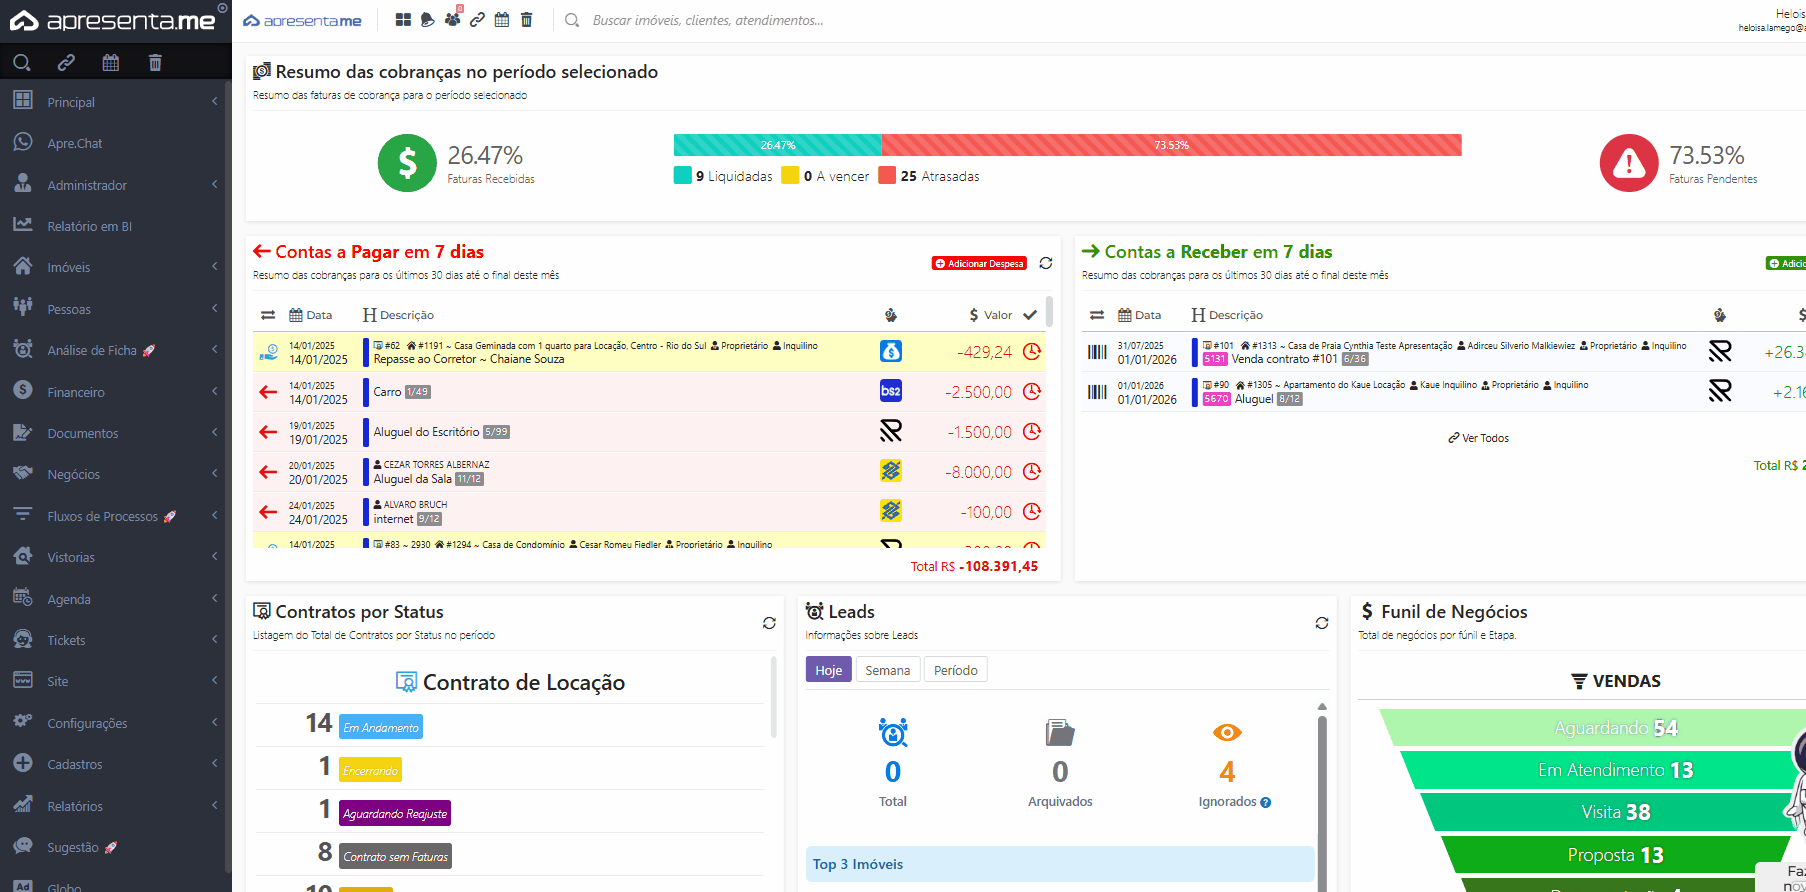Select the Período tab in Leads
The image size is (1806, 892).
click(x=955, y=670)
